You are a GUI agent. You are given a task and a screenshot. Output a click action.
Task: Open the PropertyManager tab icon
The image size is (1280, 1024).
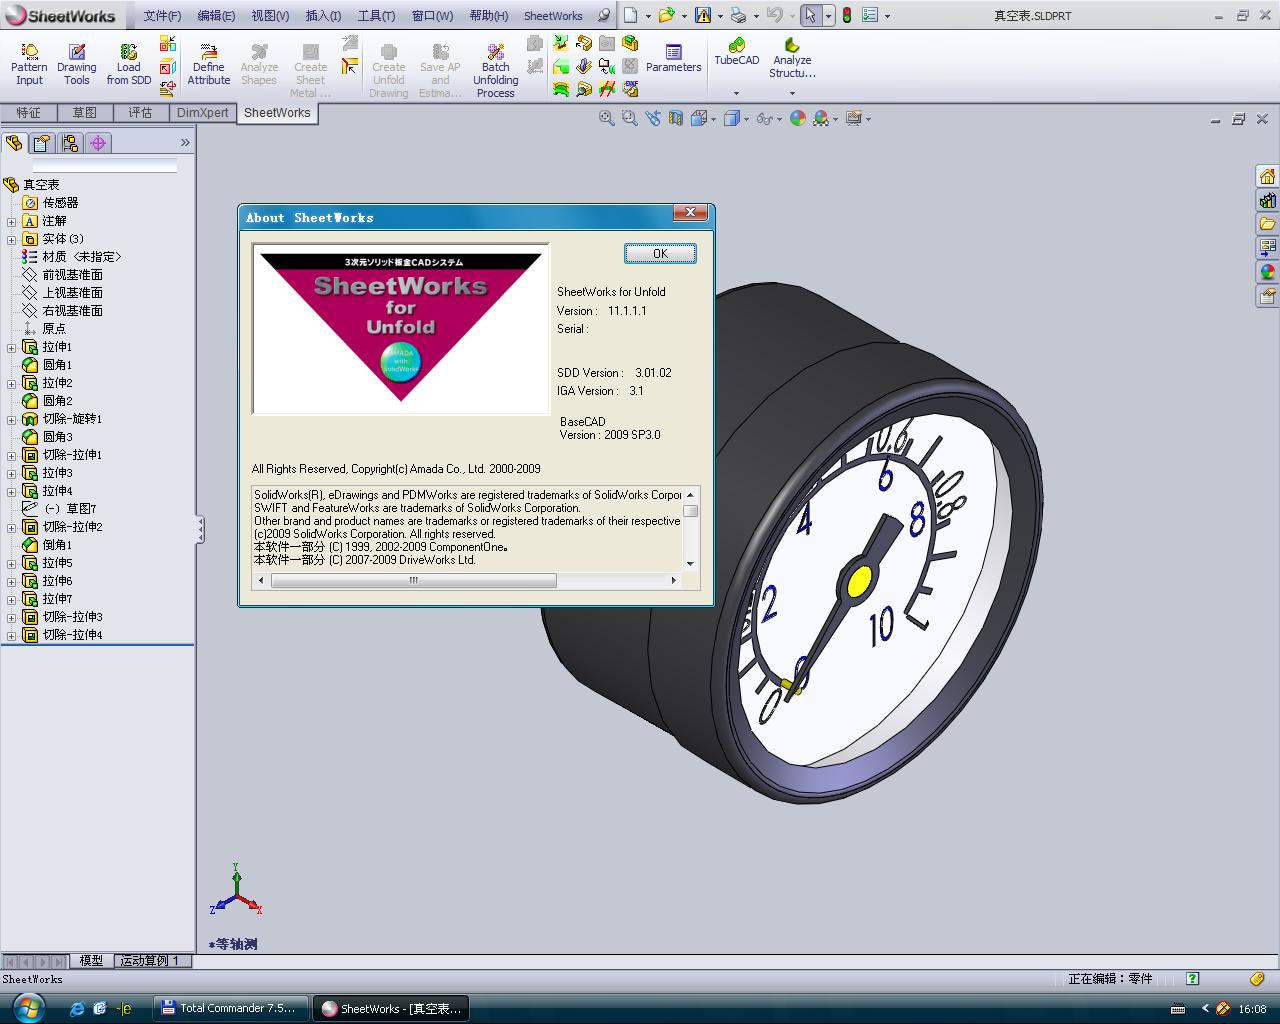[x=42, y=143]
